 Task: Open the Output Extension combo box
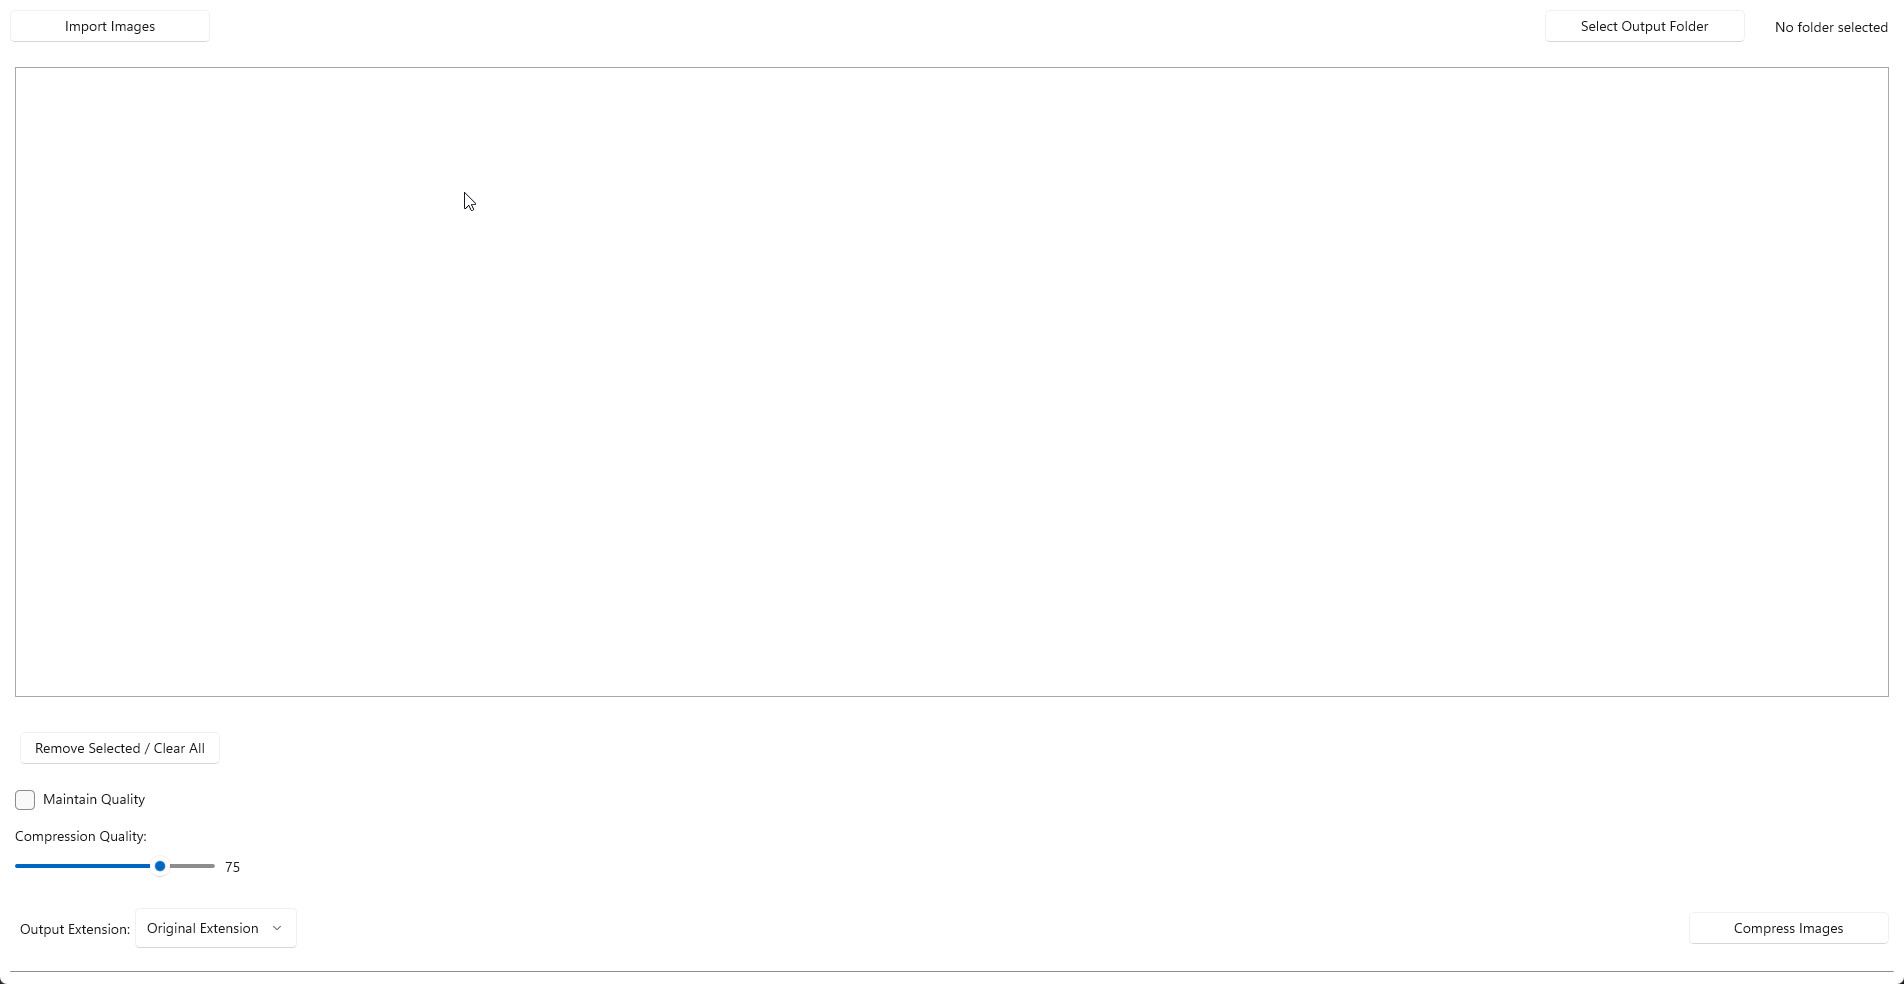point(216,928)
